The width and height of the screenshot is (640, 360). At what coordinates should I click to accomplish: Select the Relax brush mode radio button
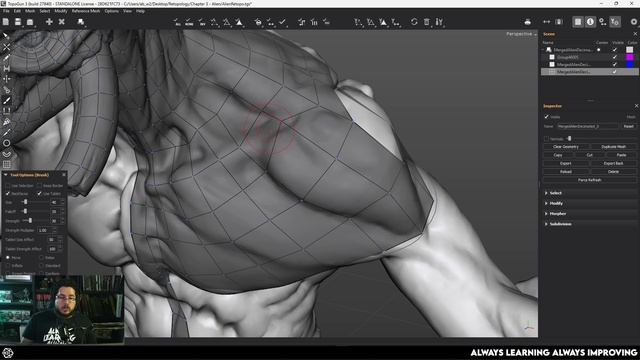point(41,258)
